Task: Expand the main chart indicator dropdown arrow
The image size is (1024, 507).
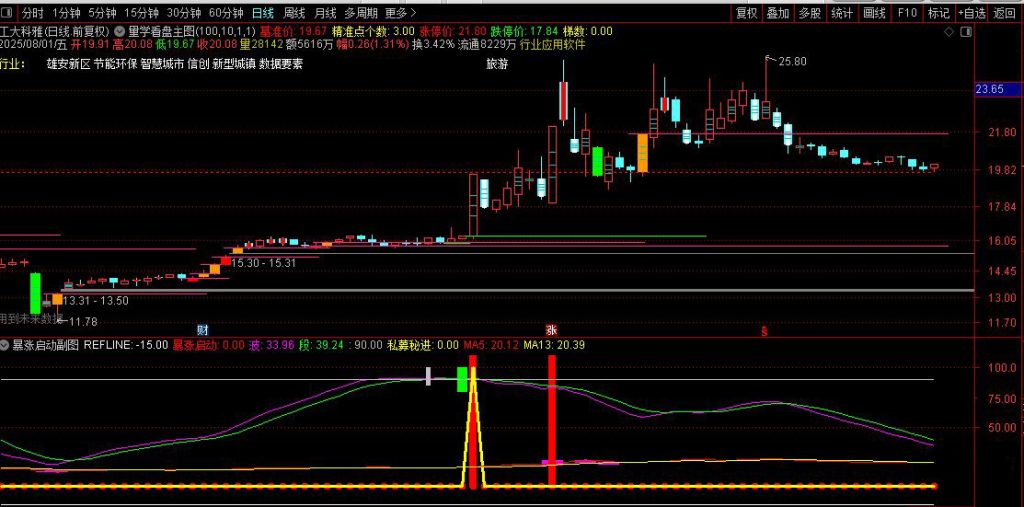Action: [x=120, y=31]
